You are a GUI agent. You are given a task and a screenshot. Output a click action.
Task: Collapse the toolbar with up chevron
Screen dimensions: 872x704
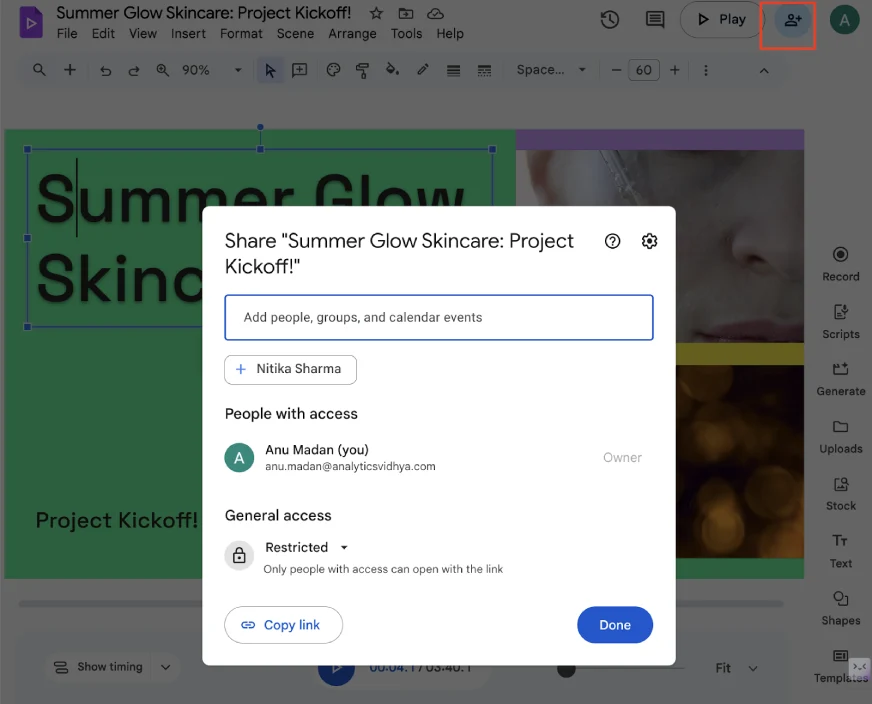(x=764, y=71)
